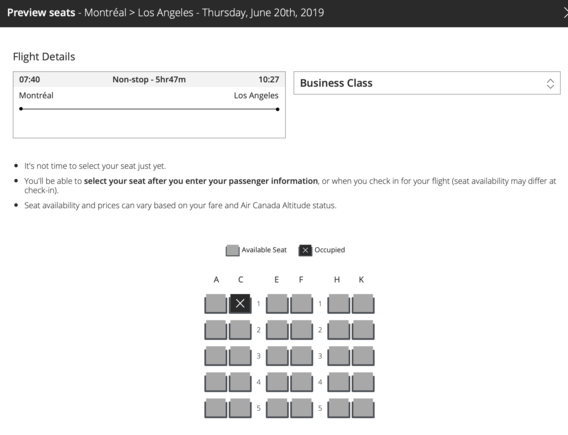The height and width of the screenshot is (435, 568).
Task: Close the Preview seats dialog
Action: 565,13
